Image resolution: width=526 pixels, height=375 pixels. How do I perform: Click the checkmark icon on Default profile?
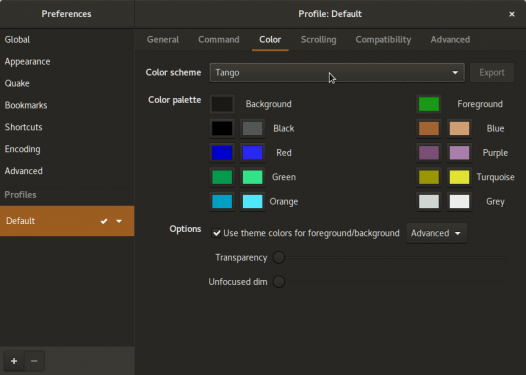104,221
